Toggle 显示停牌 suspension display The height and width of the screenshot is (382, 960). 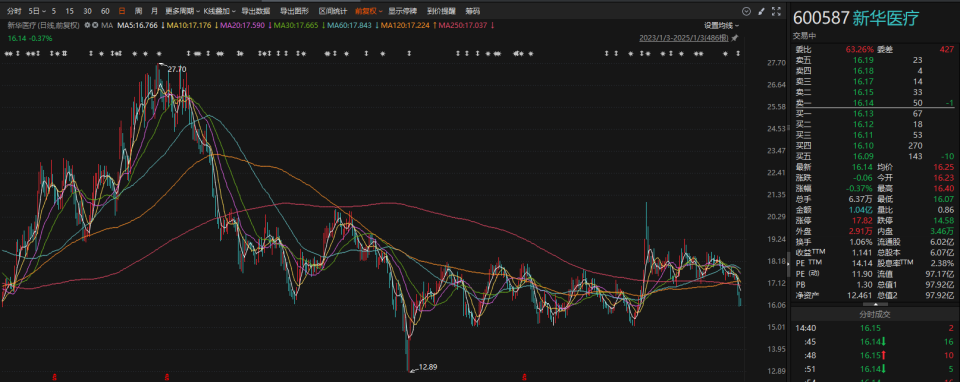pyautogui.click(x=402, y=11)
